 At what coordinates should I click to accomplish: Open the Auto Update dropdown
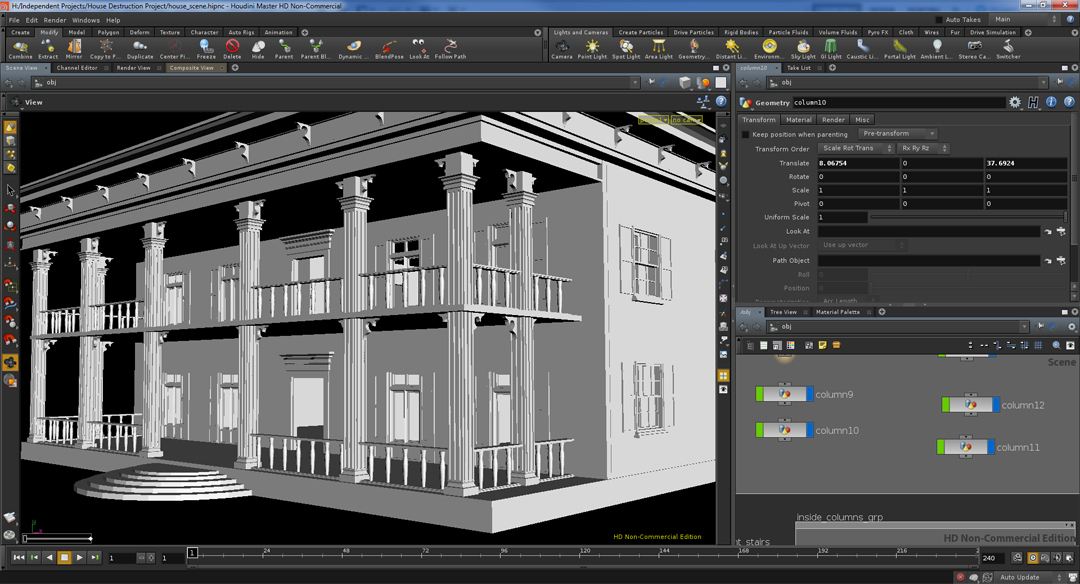tap(1028, 577)
